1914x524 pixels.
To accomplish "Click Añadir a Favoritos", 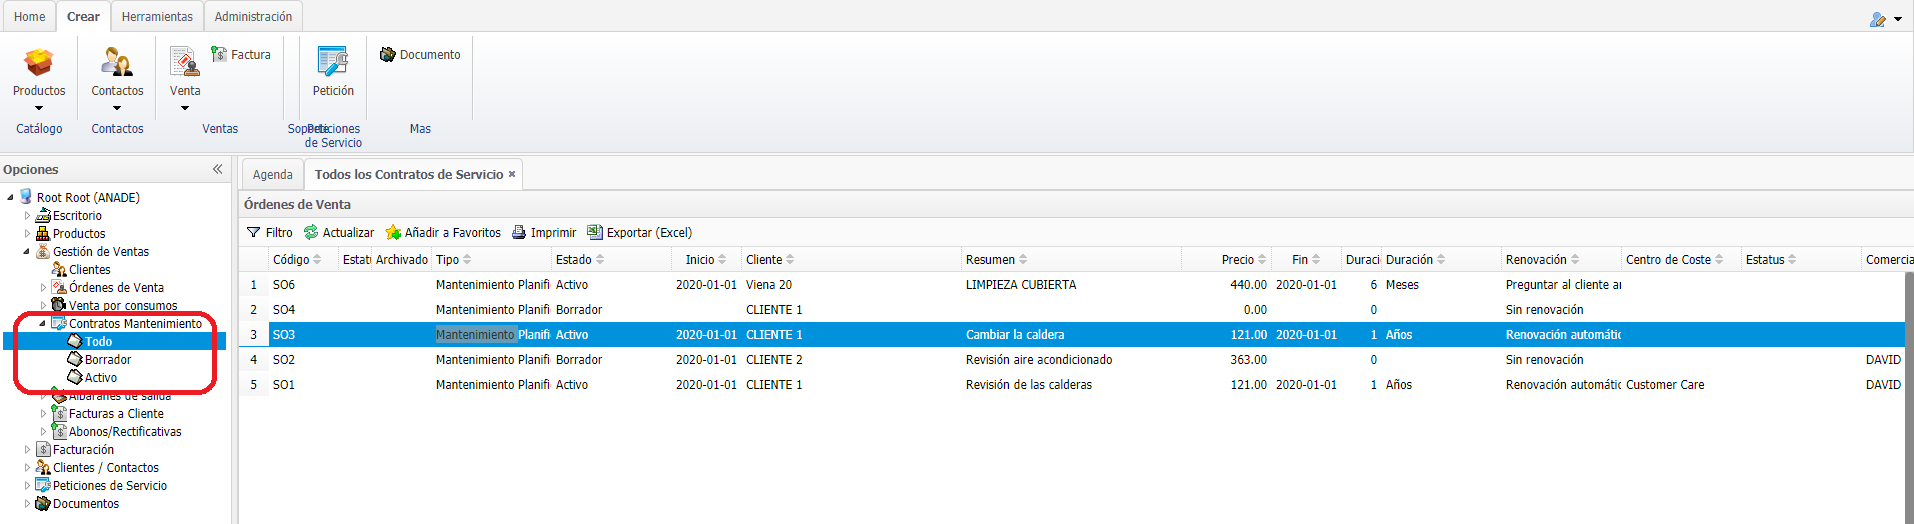I will tap(443, 232).
